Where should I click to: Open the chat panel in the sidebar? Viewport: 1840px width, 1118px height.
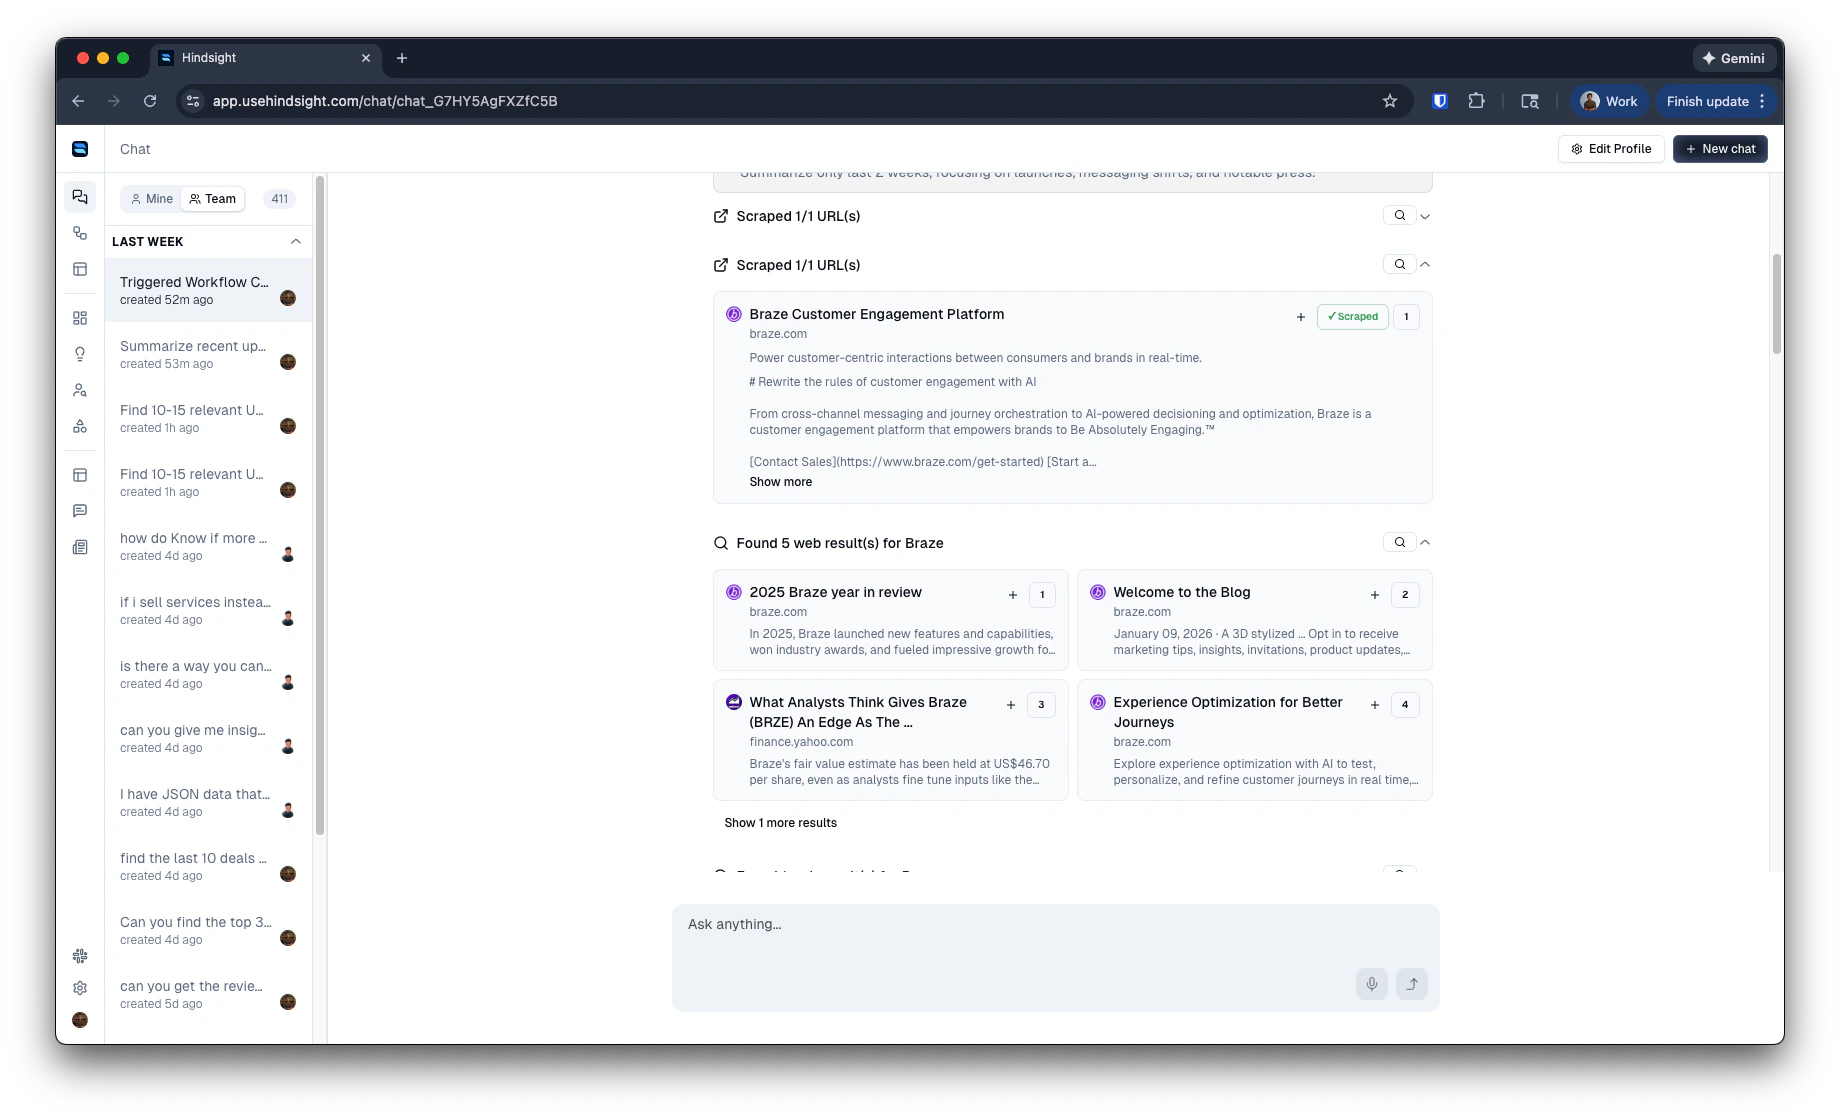tap(80, 197)
